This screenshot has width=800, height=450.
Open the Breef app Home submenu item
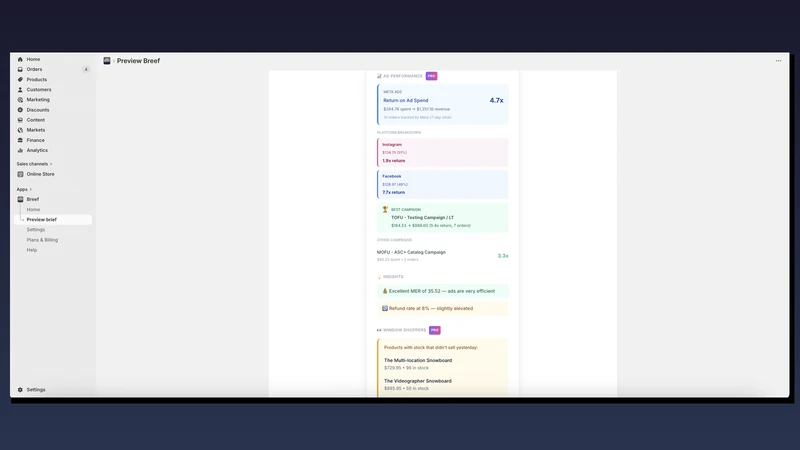tap(33, 210)
